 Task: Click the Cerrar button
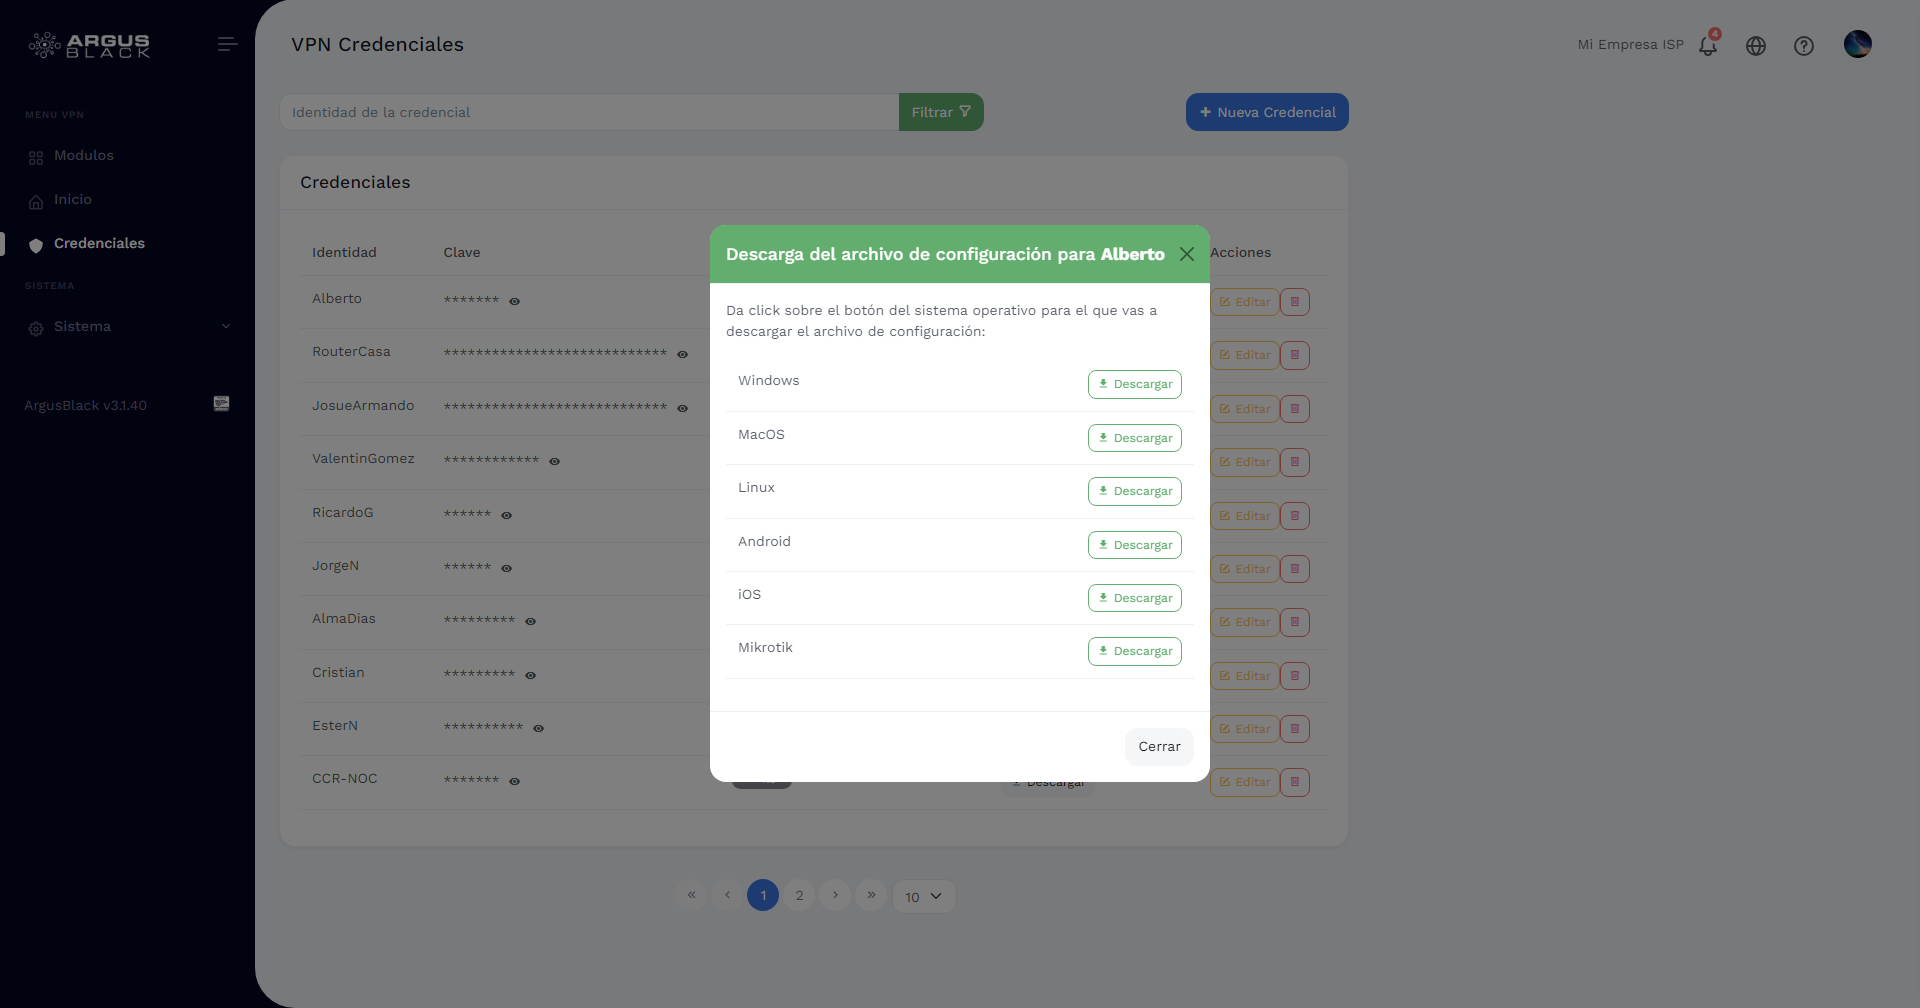(x=1159, y=747)
